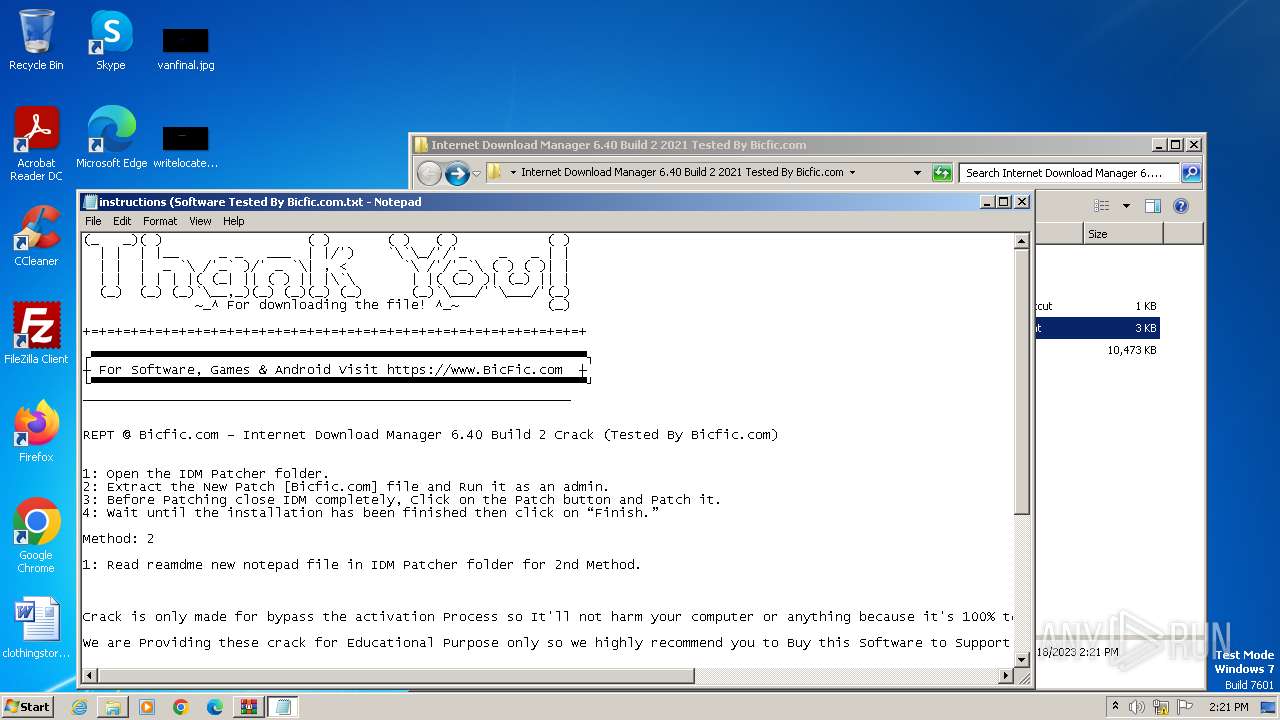
Task: Click the '1: Open the IDM Patcher folder.' line
Action: pos(205,473)
